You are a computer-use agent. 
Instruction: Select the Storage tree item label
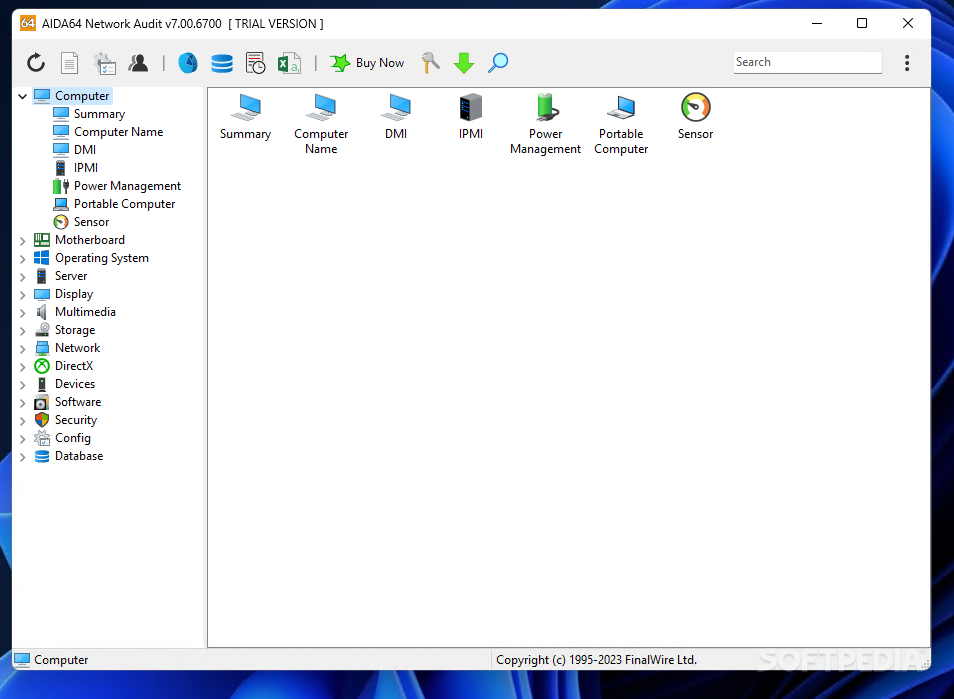[75, 330]
